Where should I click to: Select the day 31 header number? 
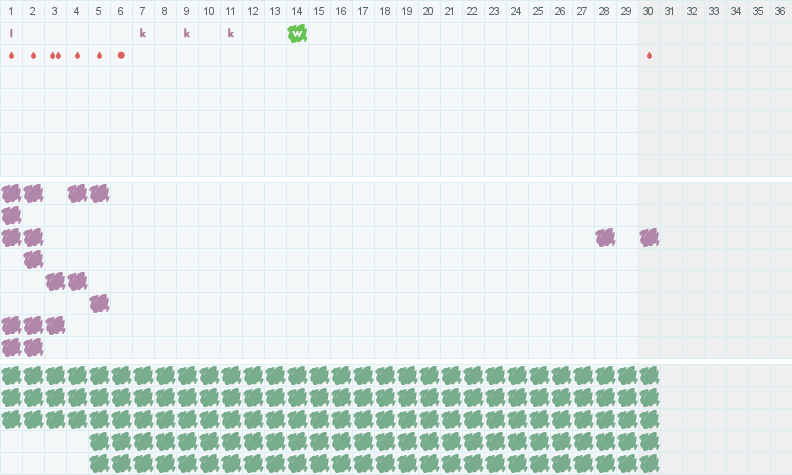(x=671, y=11)
